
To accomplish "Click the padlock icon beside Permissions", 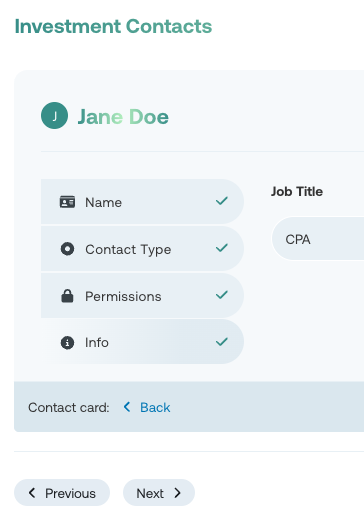I will tap(67, 296).
